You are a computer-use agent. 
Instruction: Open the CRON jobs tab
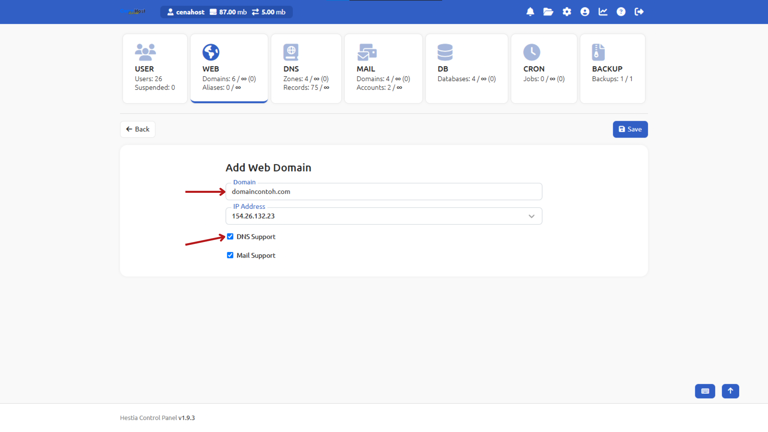click(x=544, y=69)
